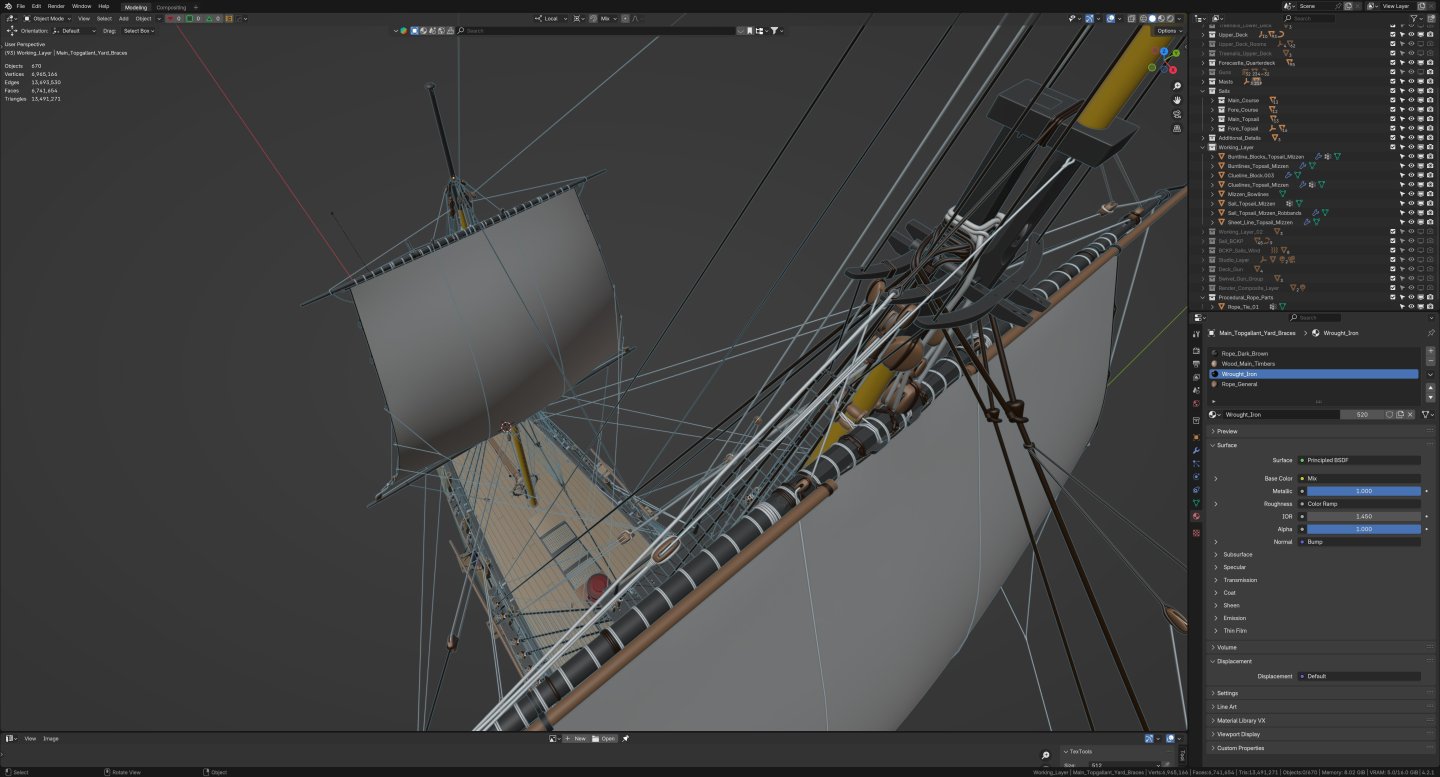The width and height of the screenshot is (1440, 777).
Task: Select Rope_Dark_Brown material slot
Action: [x=1313, y=353]
